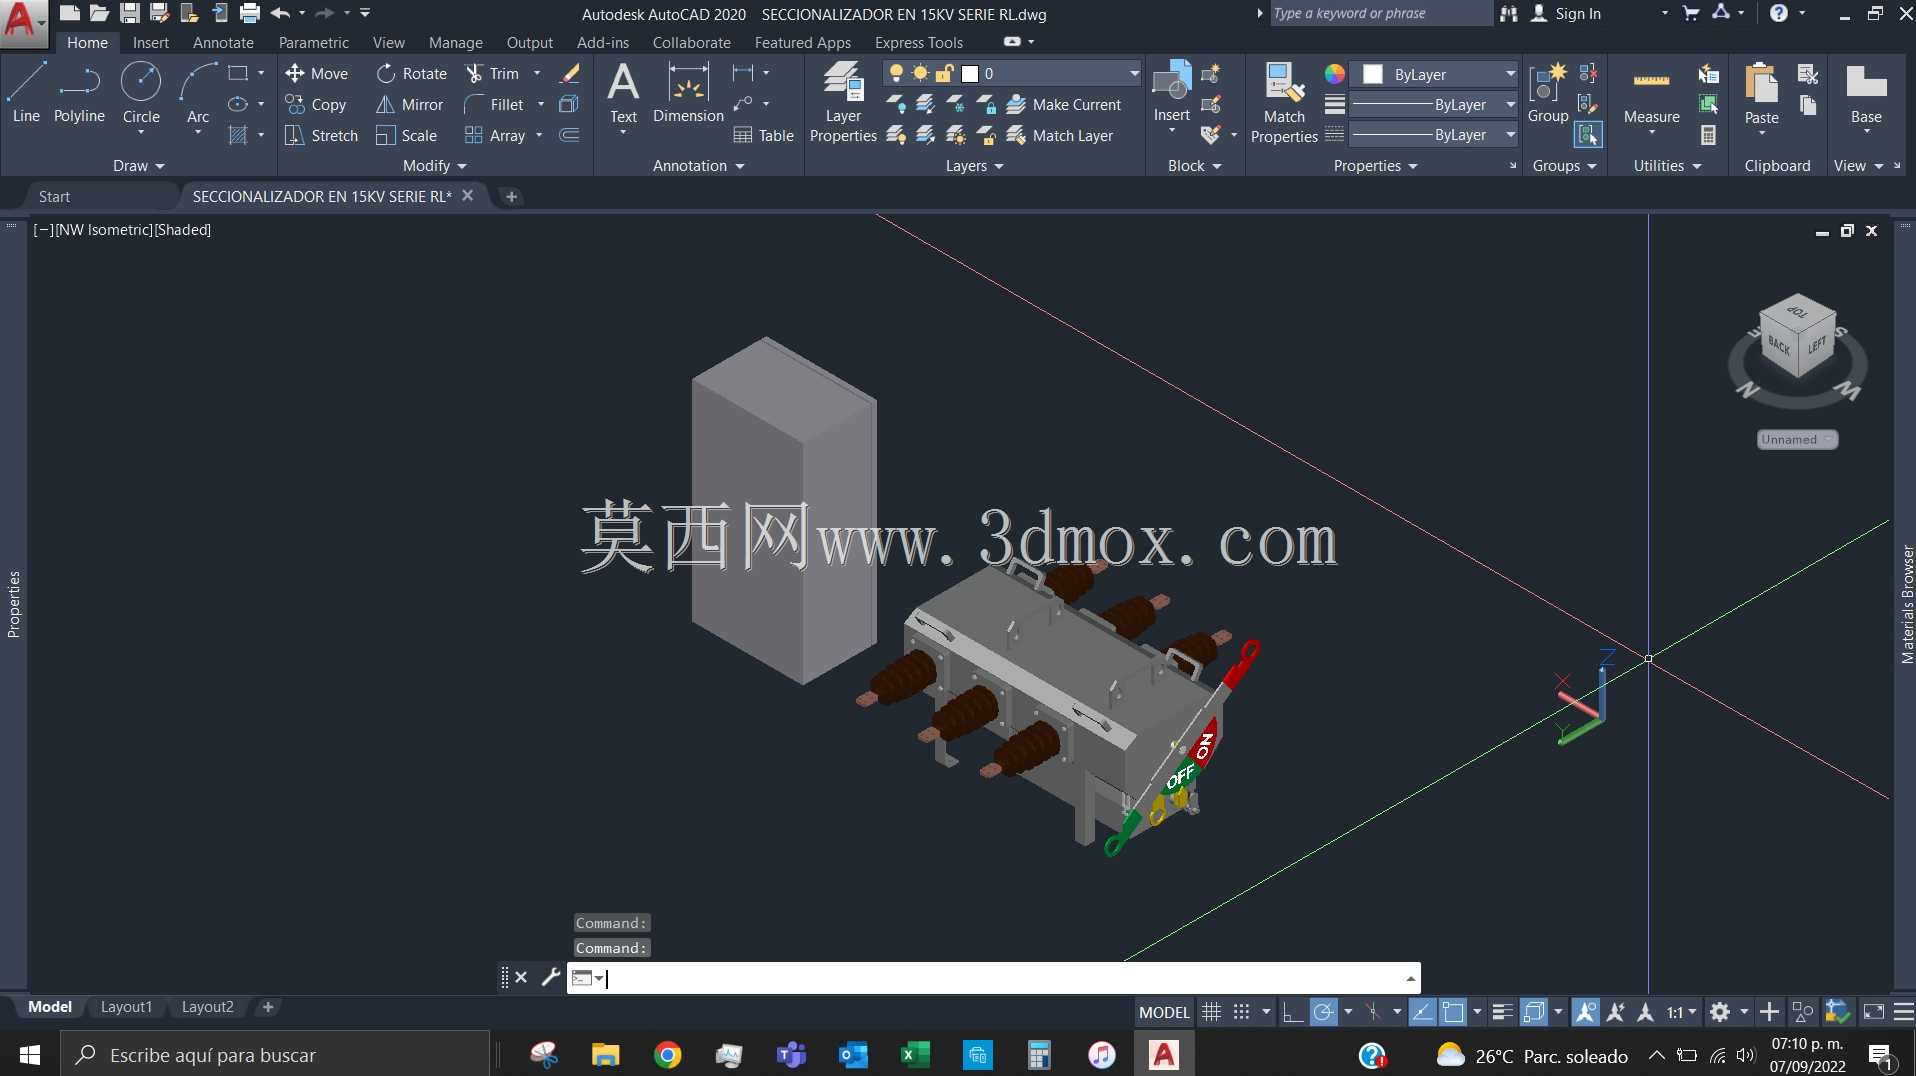Click the Copy tool
Viewport: 1916px width, 1076px height.
pyautogui.click(x=316, y=104)
